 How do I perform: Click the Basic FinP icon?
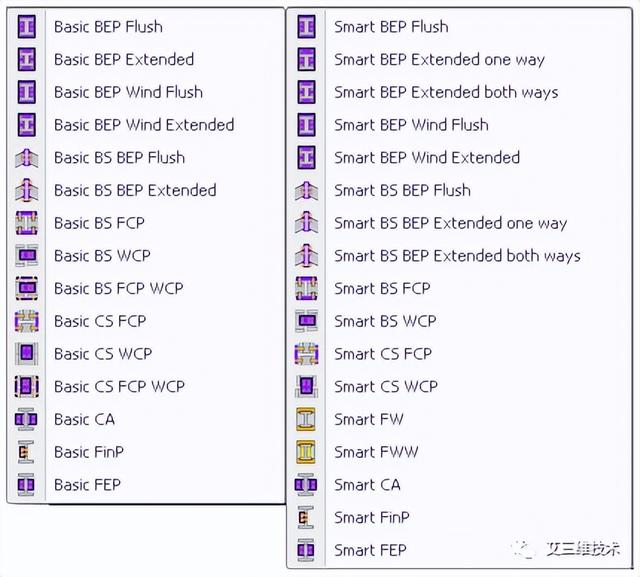click(26, 452)
